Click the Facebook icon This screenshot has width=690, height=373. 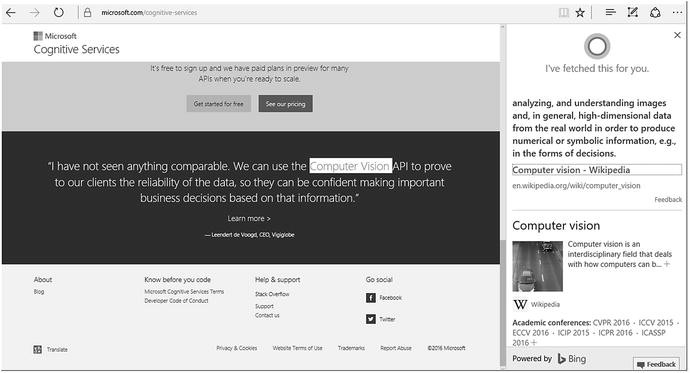click(371, 298)
